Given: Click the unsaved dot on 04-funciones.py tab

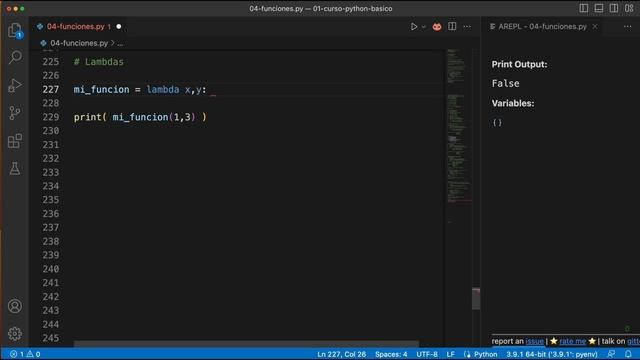Looking at the screenshot, I should (119, 27).
